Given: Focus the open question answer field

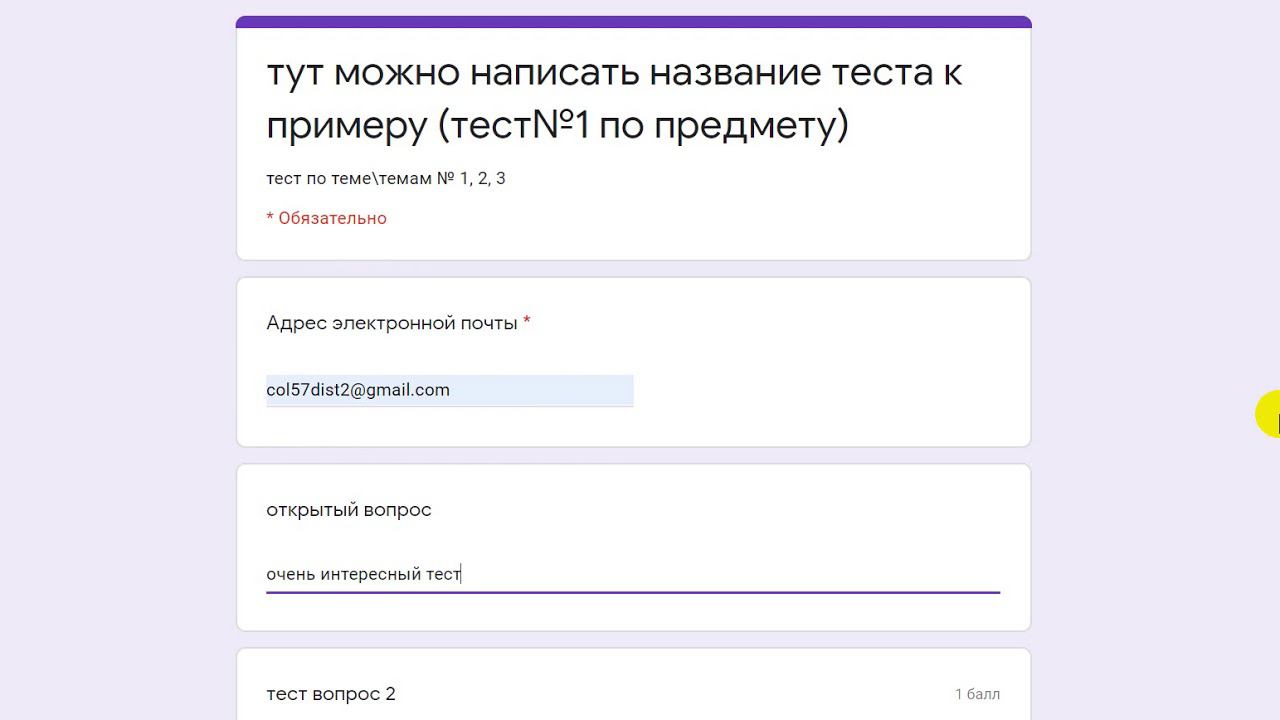Looking at the screenshot, I should tap(632, 574).
